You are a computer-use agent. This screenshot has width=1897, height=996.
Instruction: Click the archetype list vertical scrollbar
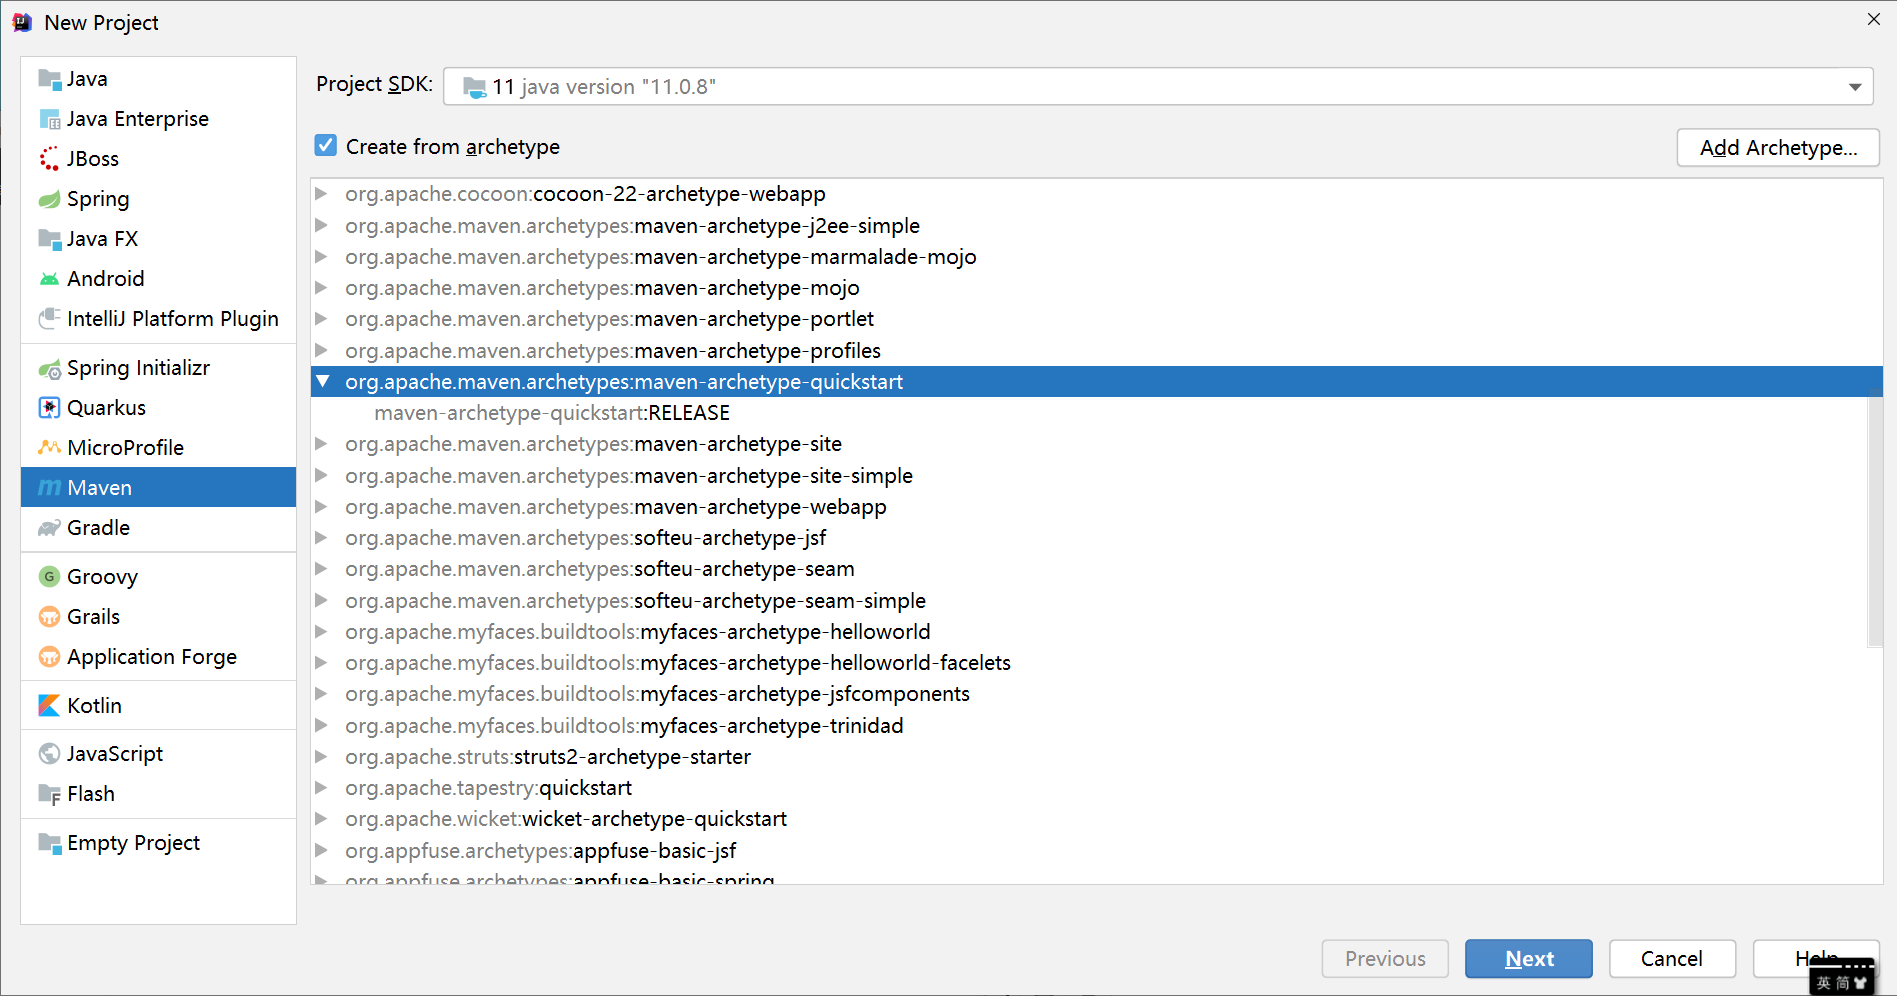tap(1875, 520)
